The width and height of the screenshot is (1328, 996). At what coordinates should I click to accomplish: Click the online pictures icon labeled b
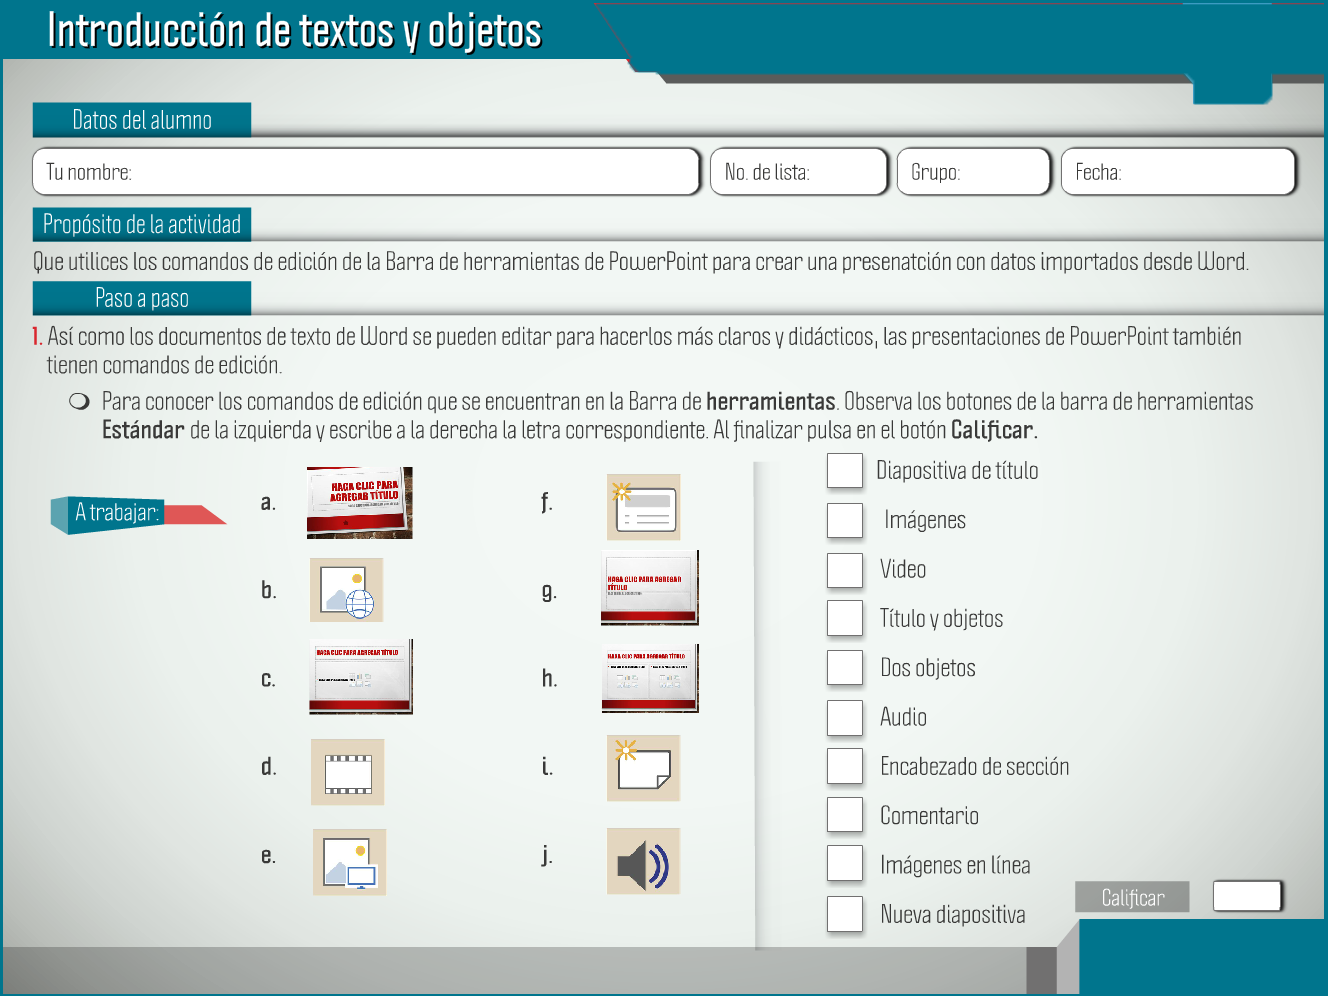pyautogui.click(x=347, y=590)
